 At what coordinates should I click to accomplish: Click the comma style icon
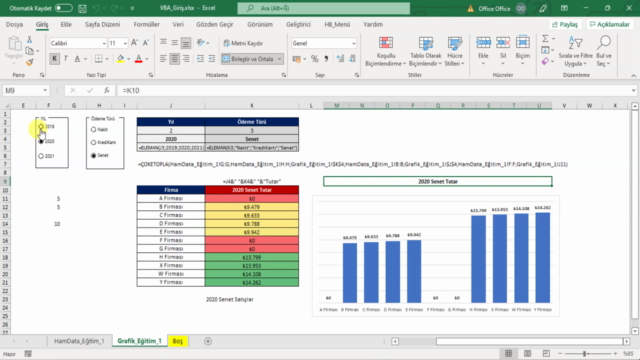pyautogui.click(x=326, y=59)
